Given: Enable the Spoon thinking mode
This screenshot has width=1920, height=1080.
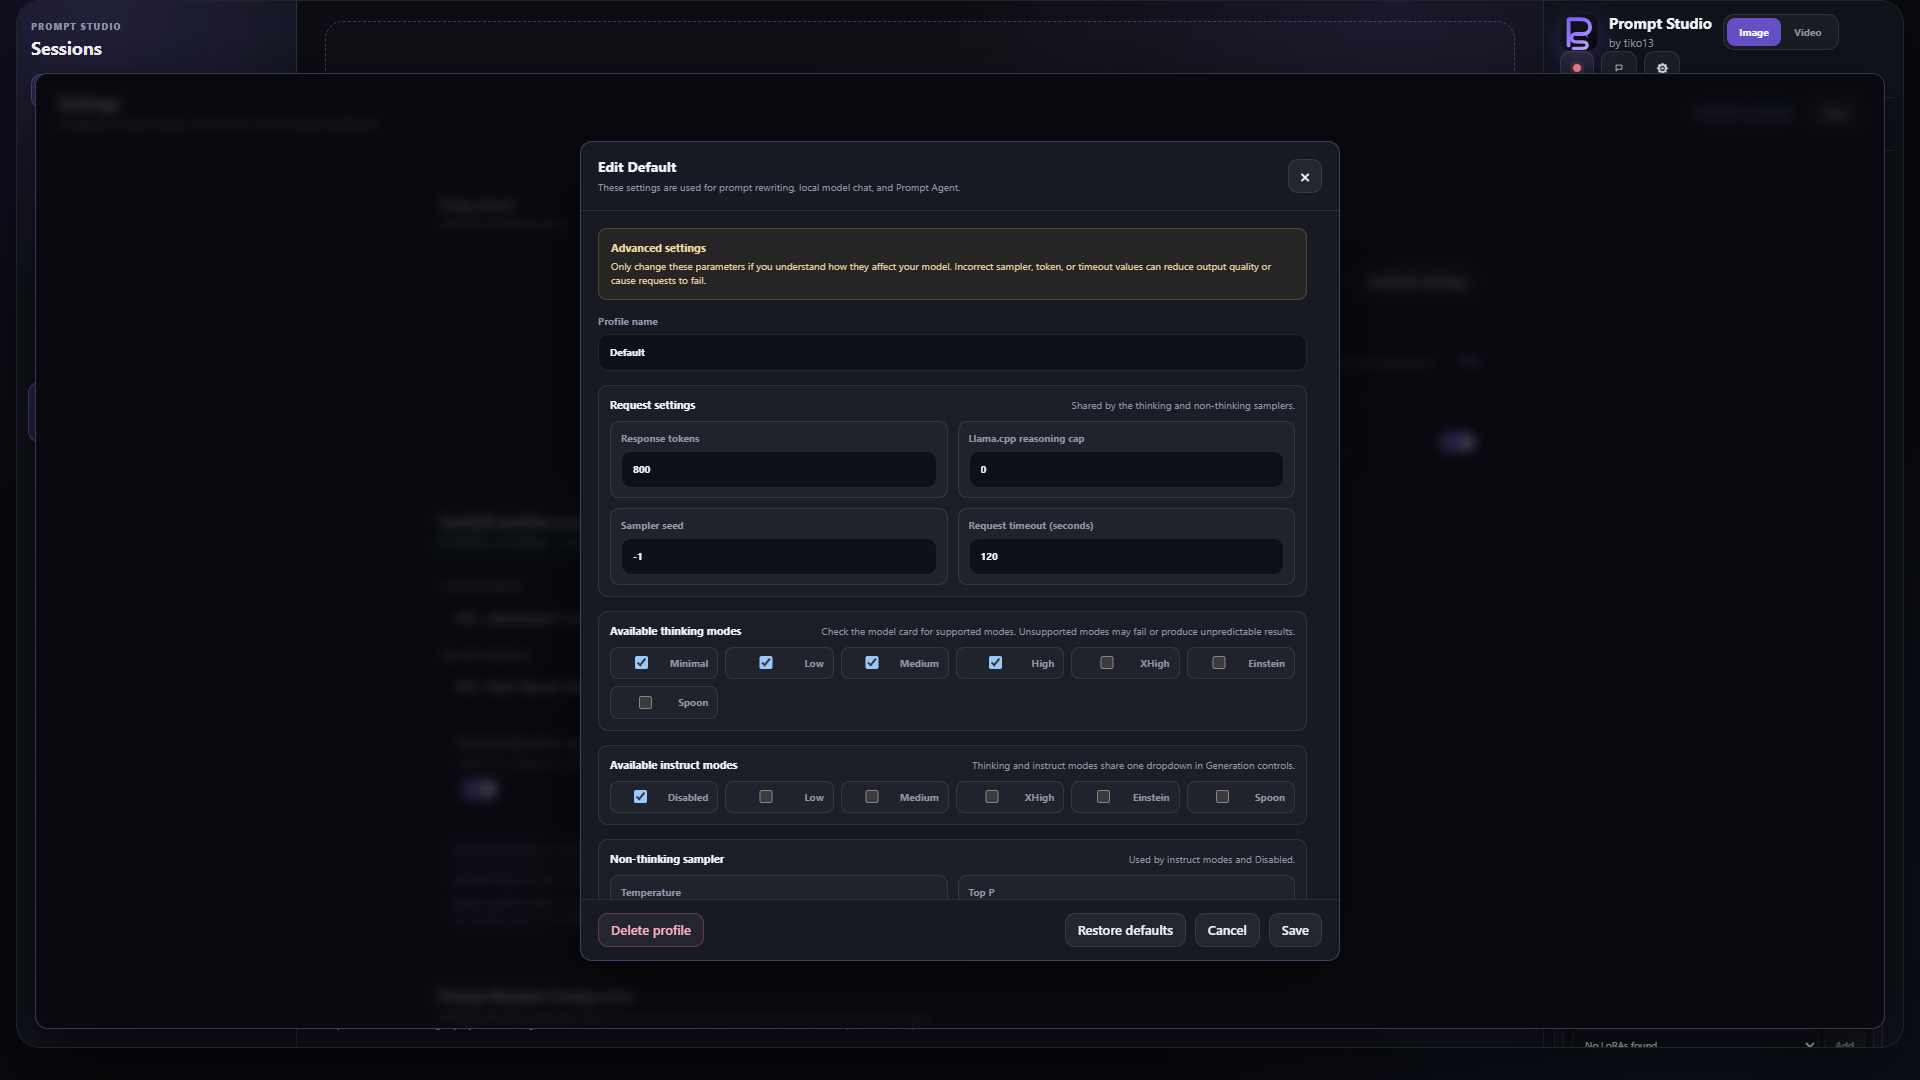Looking at the screenshot, I should tap(645, 703).
